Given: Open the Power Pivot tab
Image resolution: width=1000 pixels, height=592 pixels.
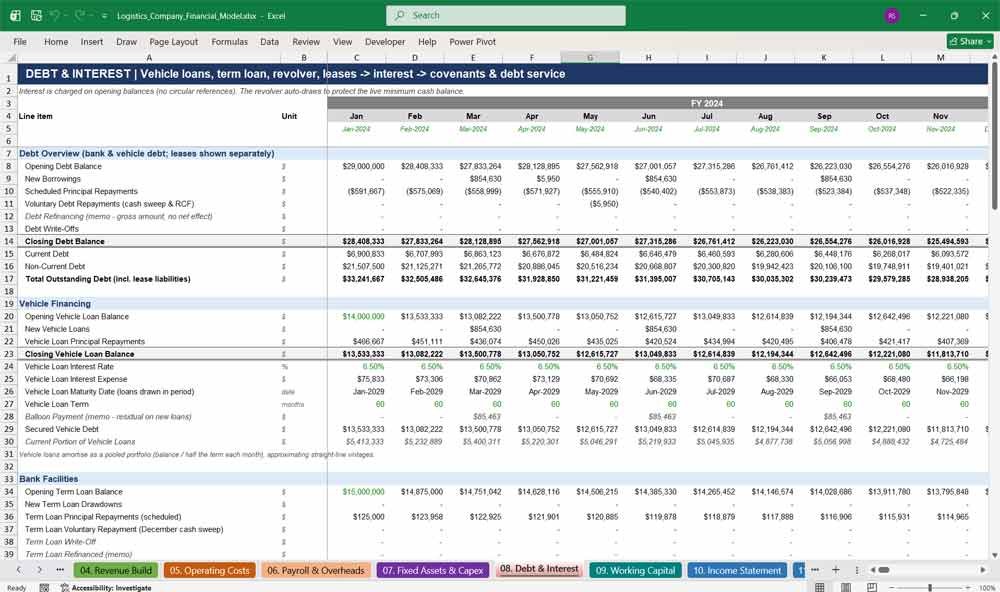Looking at the screenshot, I should click(x=473, y=41).
